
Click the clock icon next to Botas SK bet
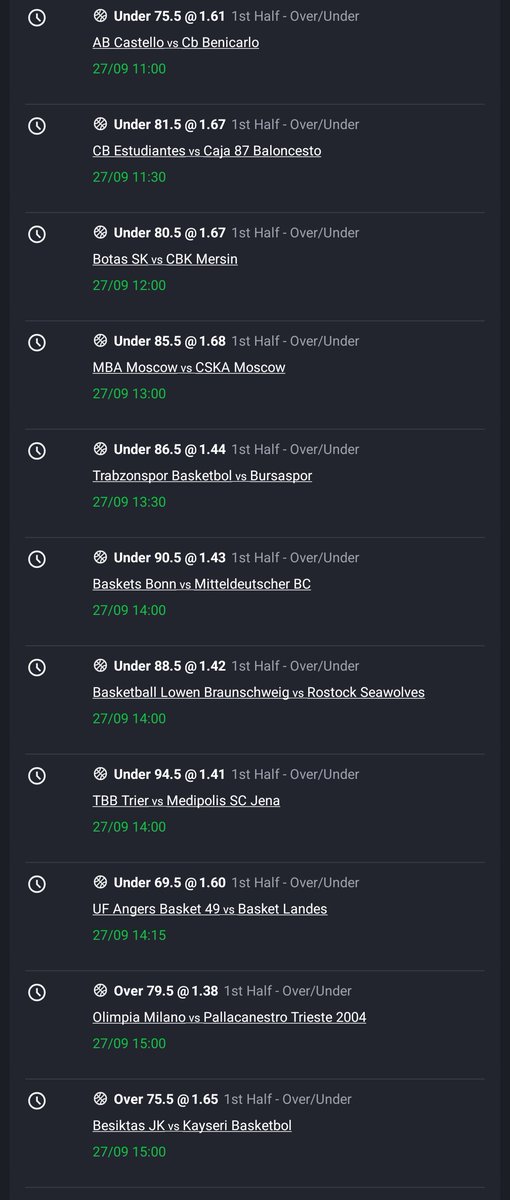coord(37,234)
